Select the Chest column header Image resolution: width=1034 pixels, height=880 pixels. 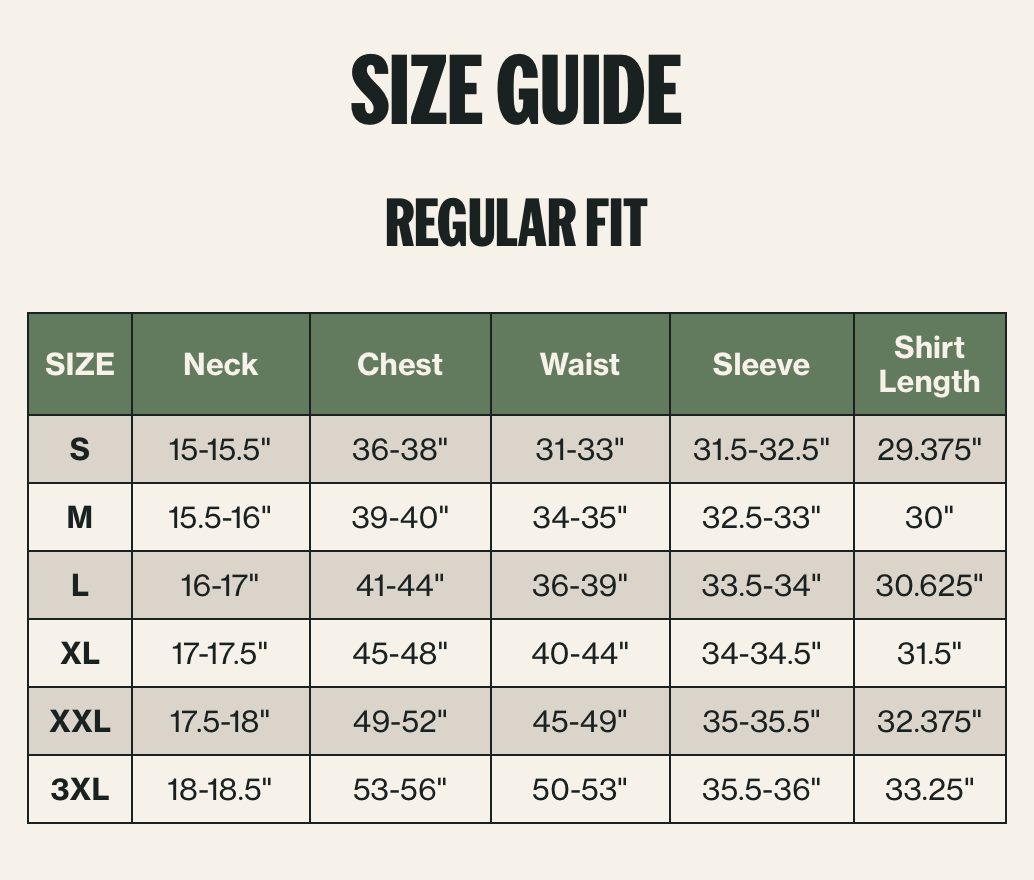pos(400,364)
